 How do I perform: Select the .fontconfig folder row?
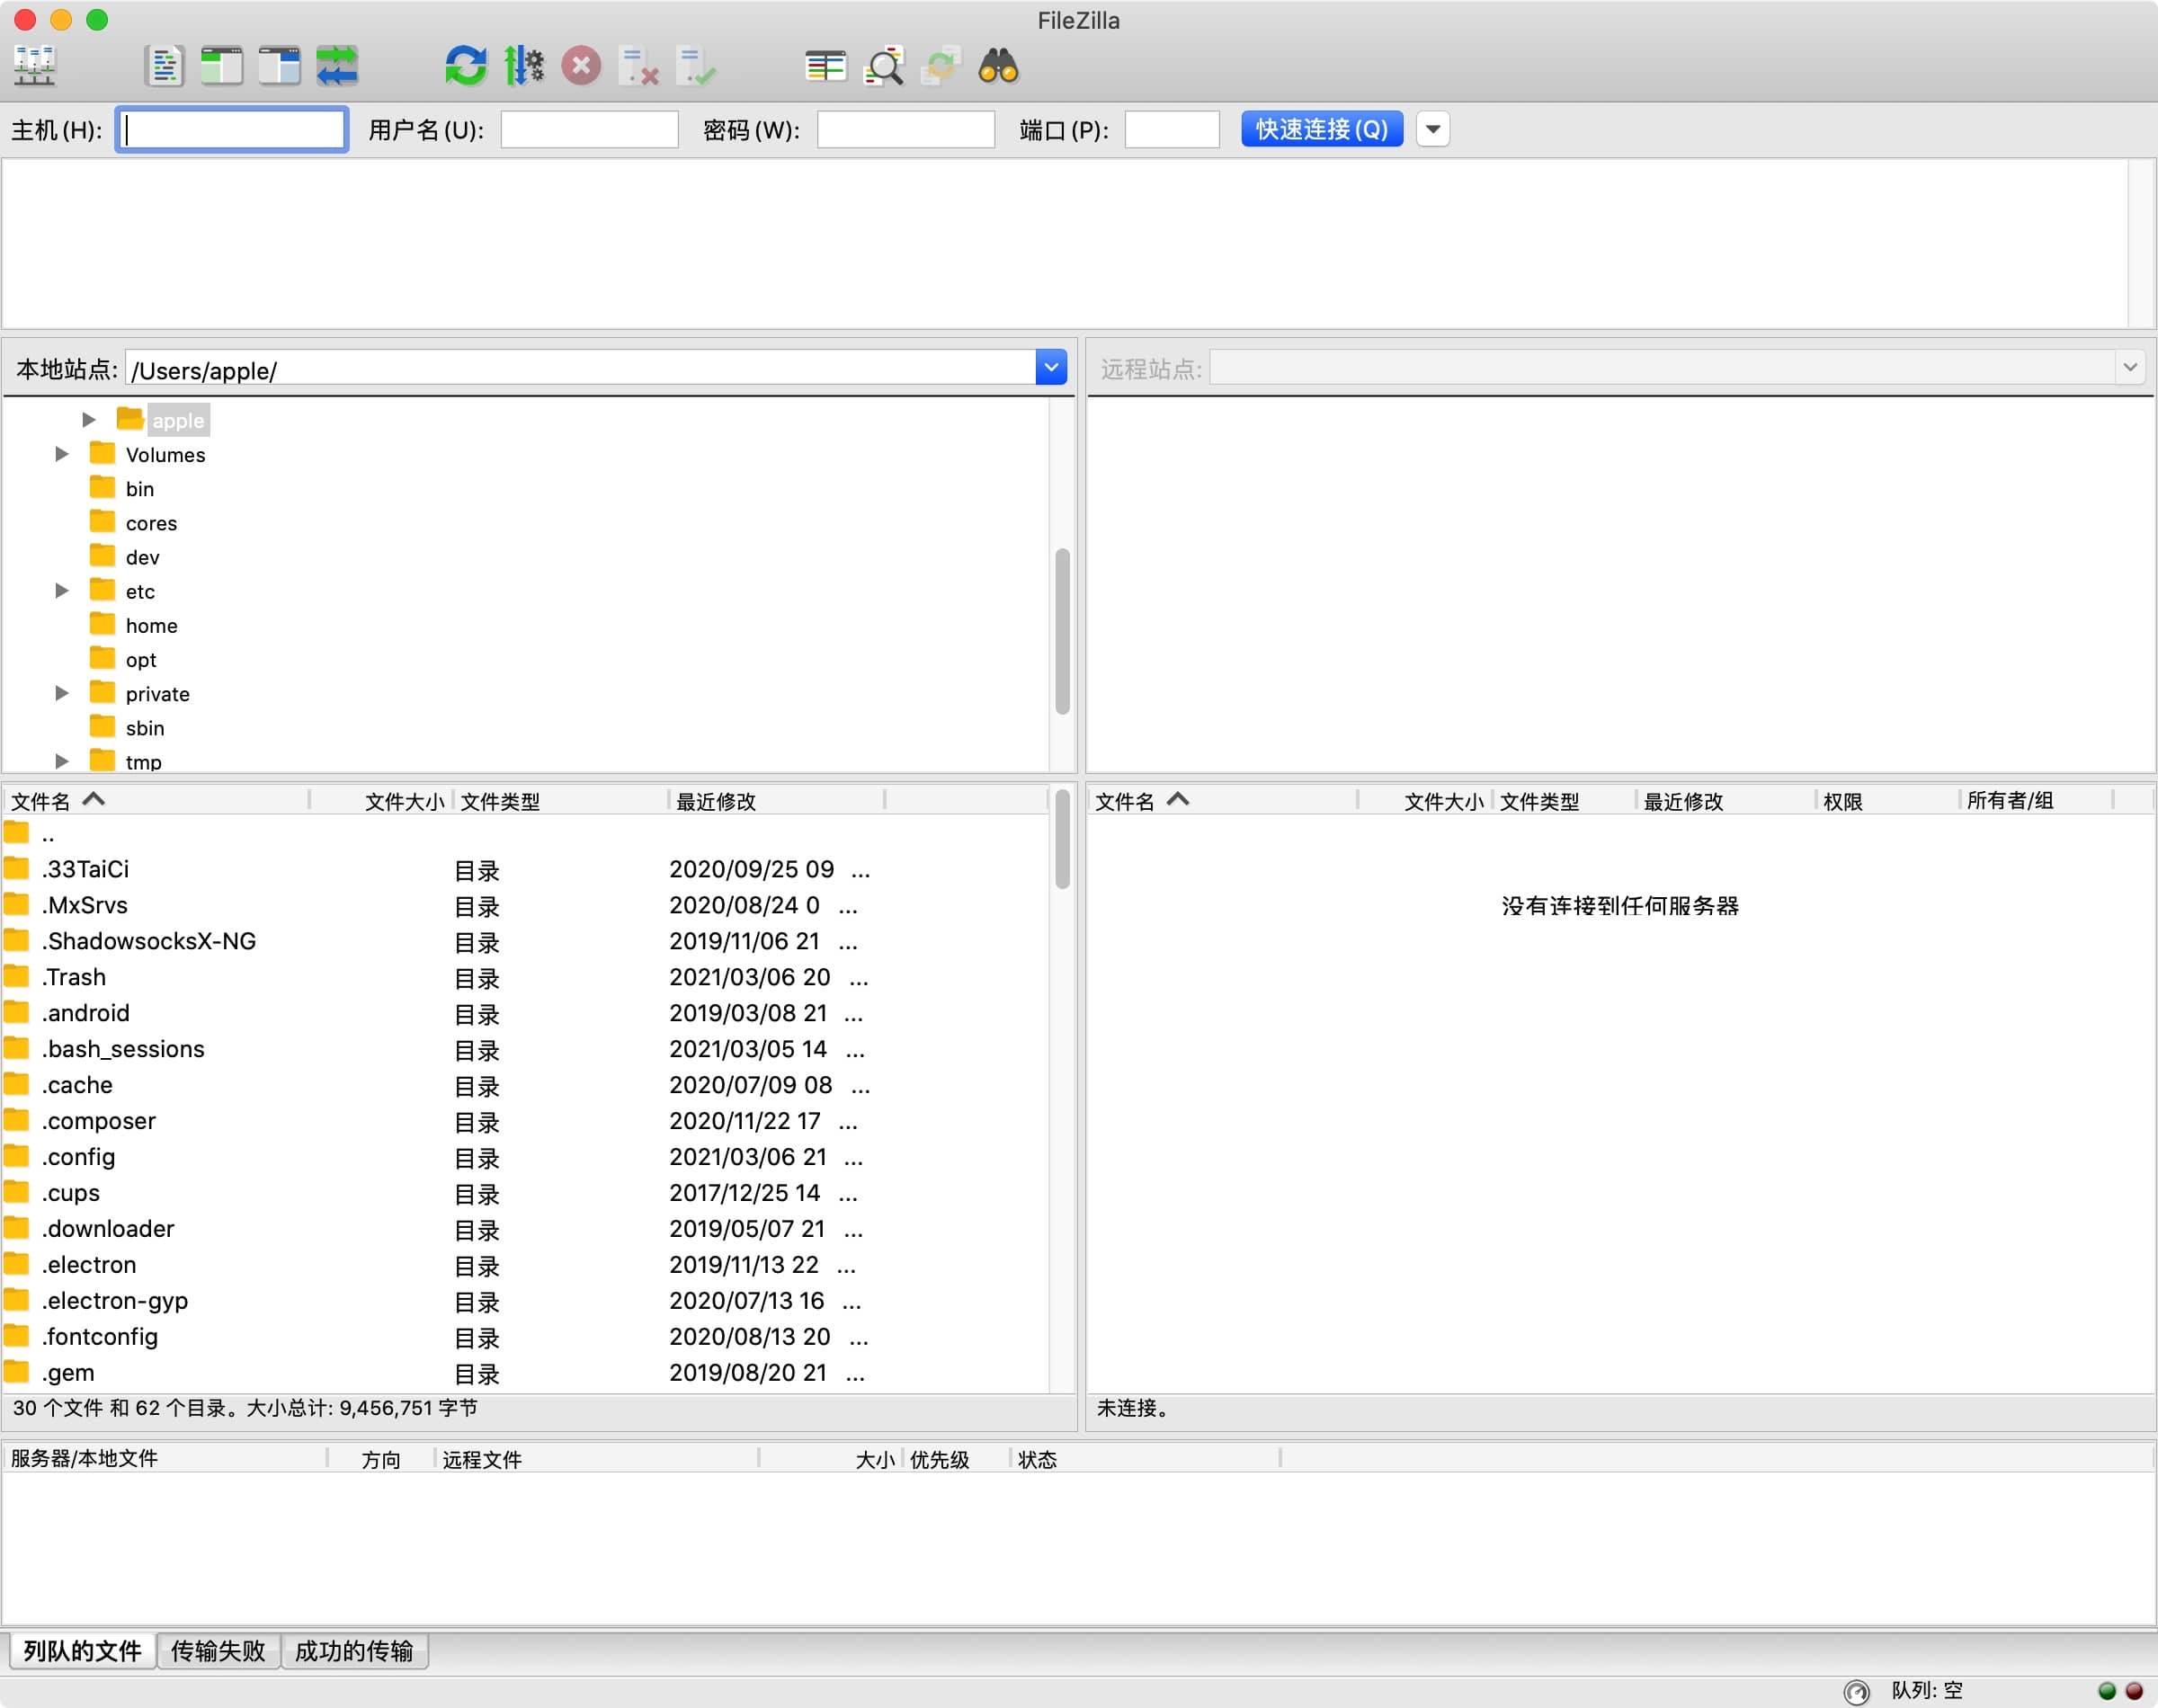coord(525,1337)
